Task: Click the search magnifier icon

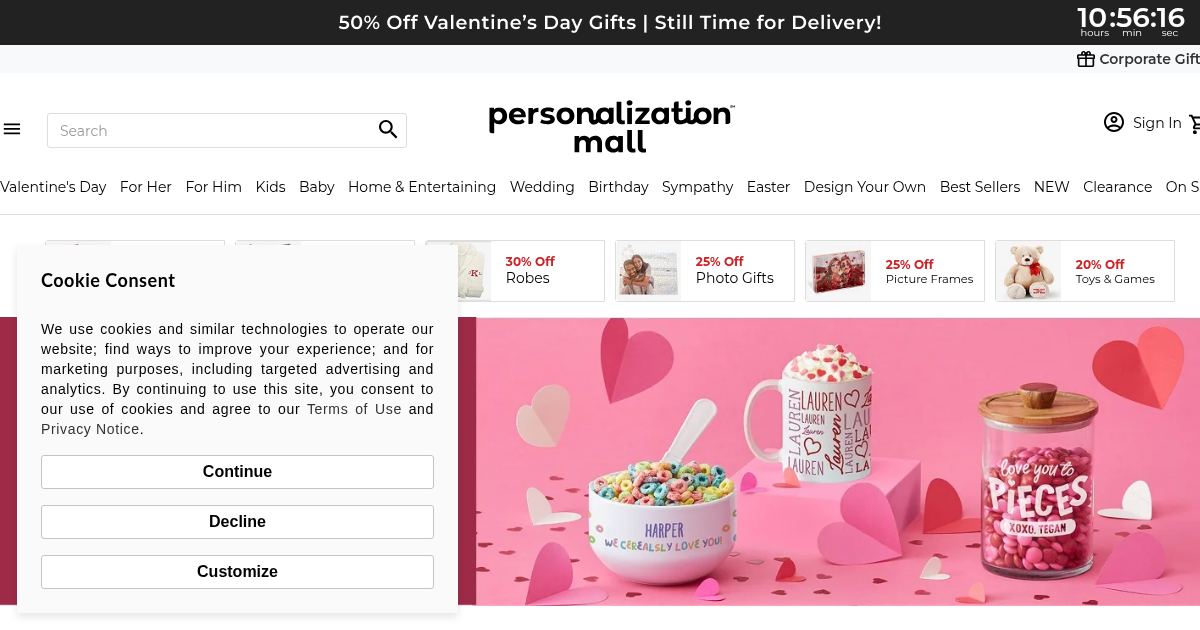Action: click(x=388, y=130)
